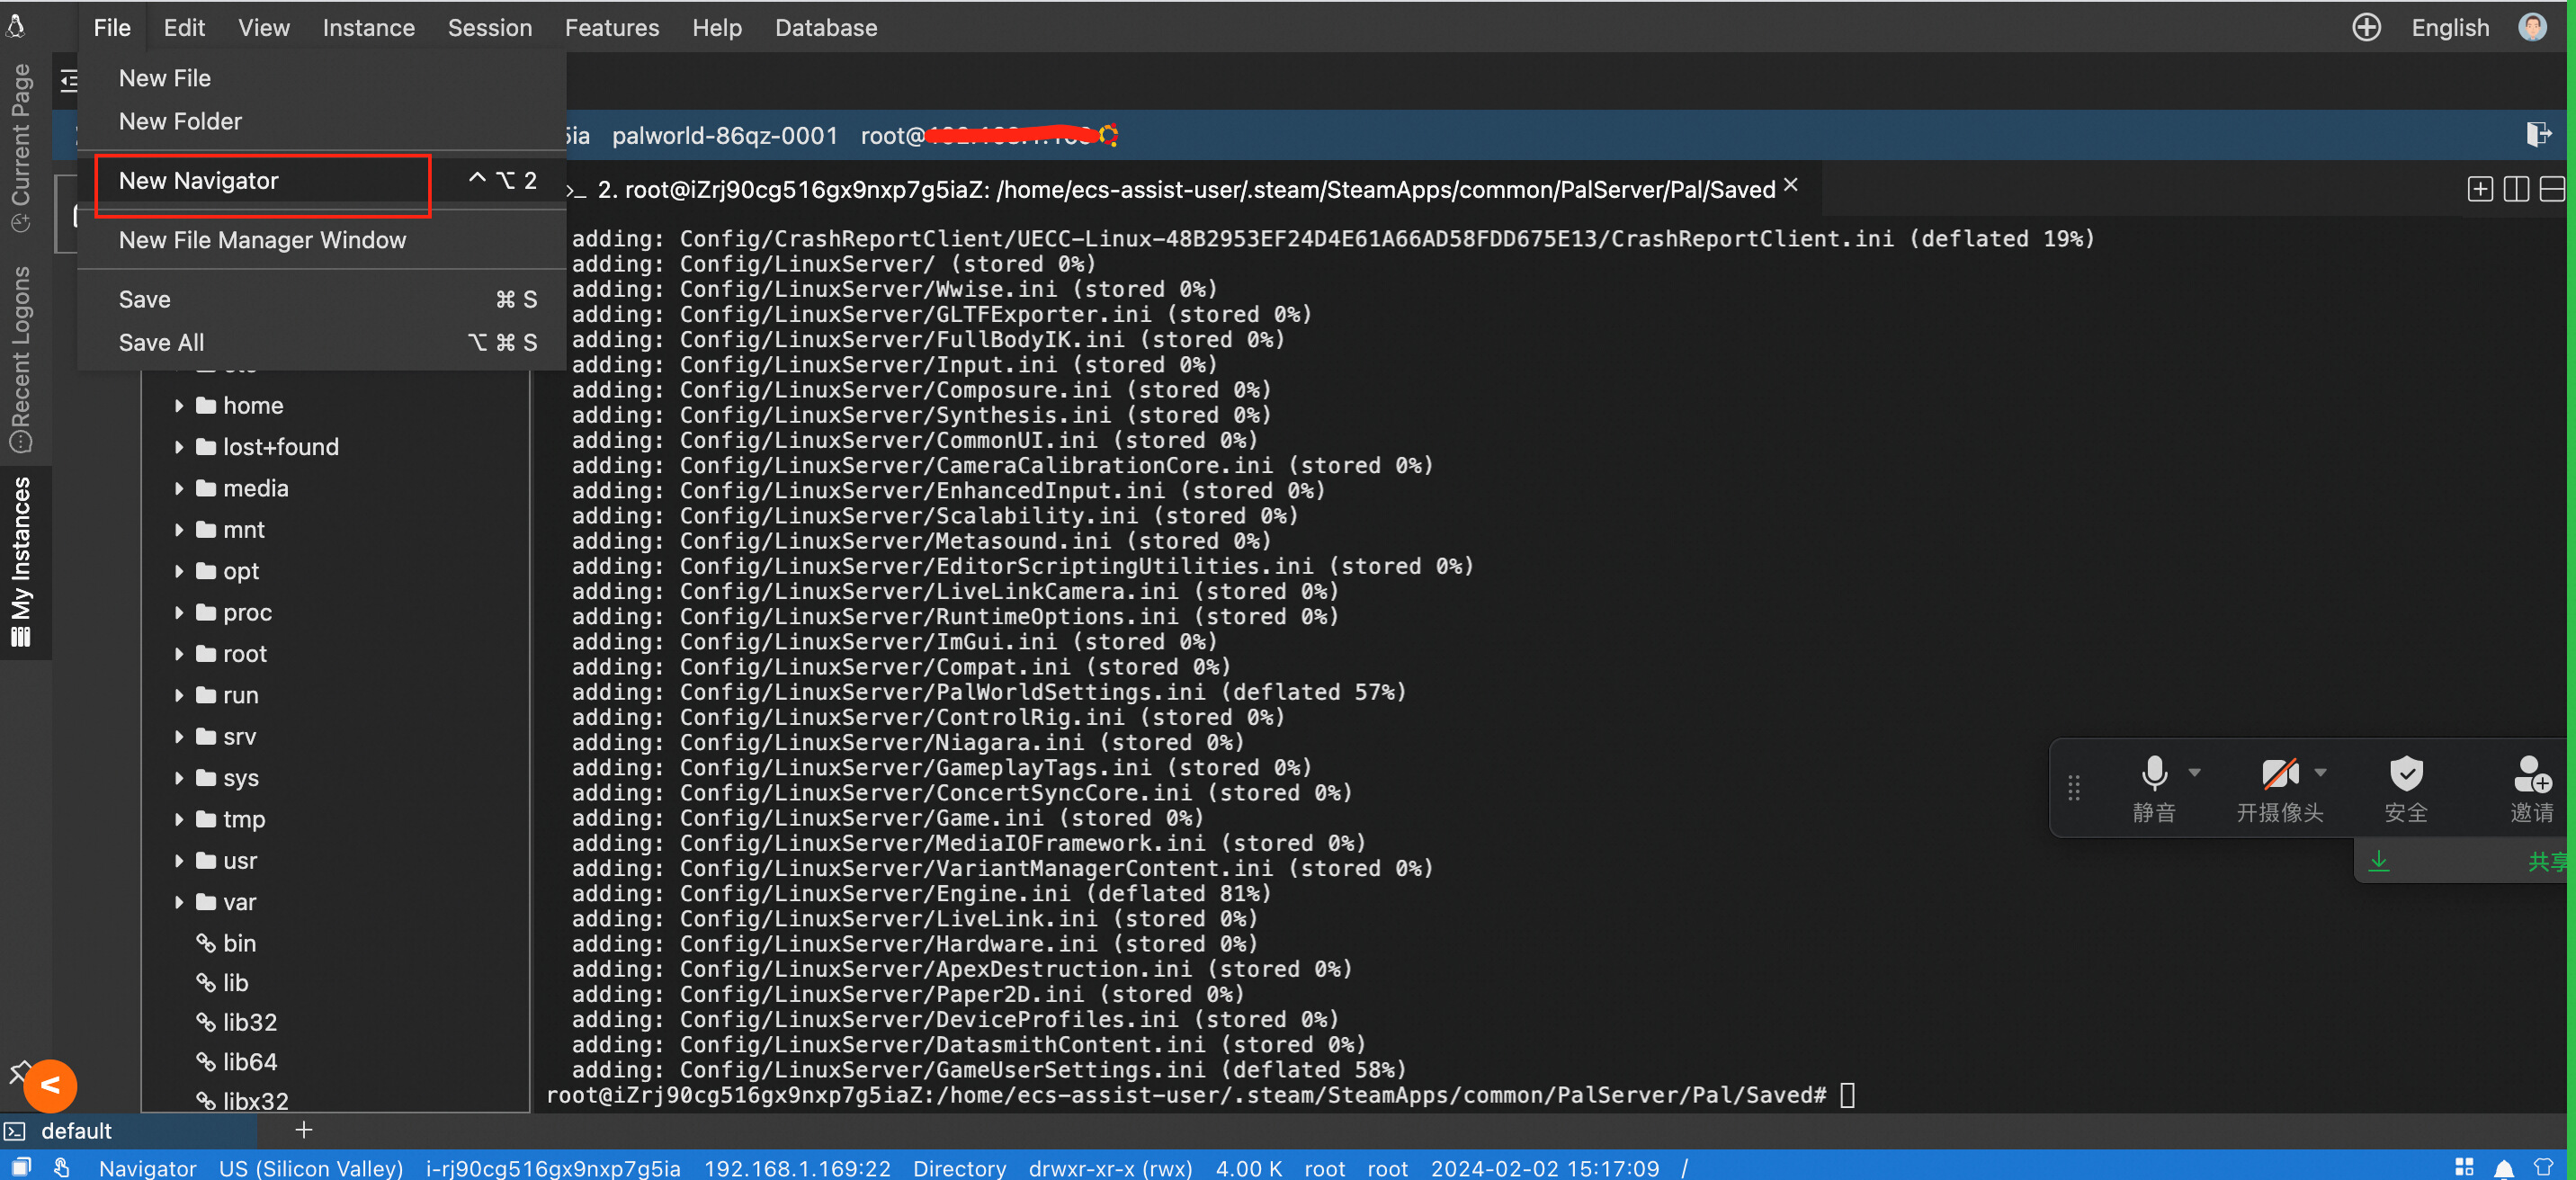Mute microphone in the meeting toolbar
This screenshot has width=2576, height=1180.
(2154, 788)
